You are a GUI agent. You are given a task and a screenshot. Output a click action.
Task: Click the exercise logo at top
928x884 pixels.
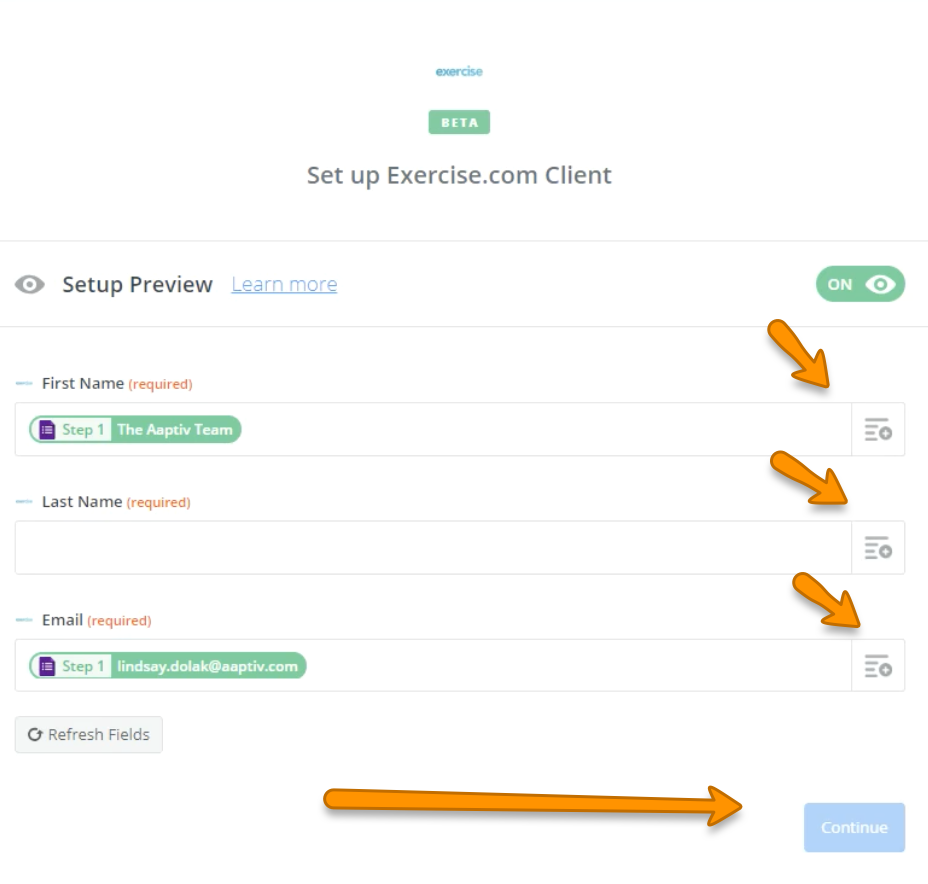459,72
